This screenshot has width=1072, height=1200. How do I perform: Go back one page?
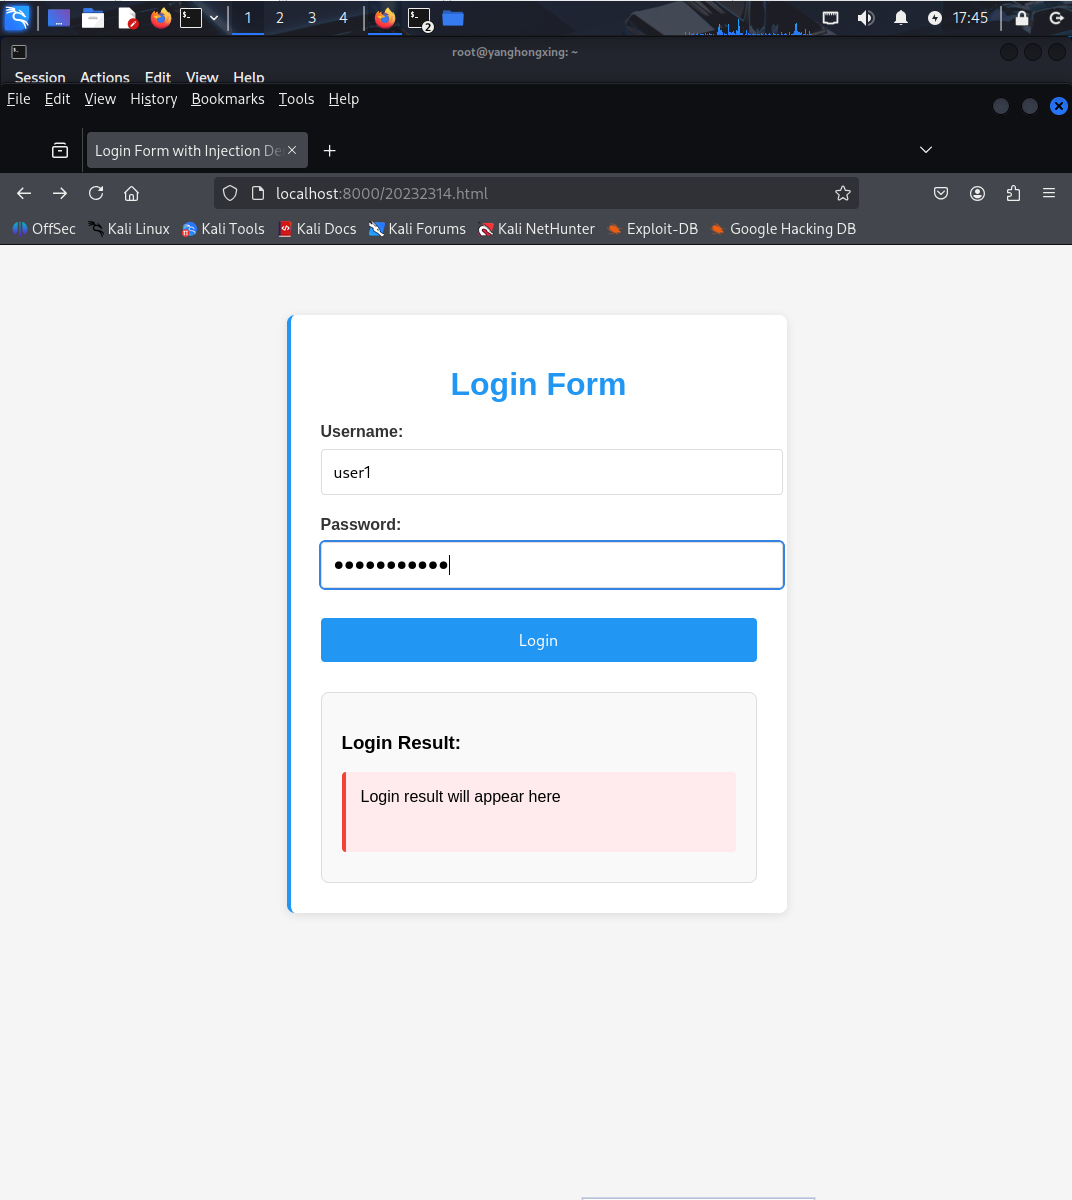(x=24, y=193)
